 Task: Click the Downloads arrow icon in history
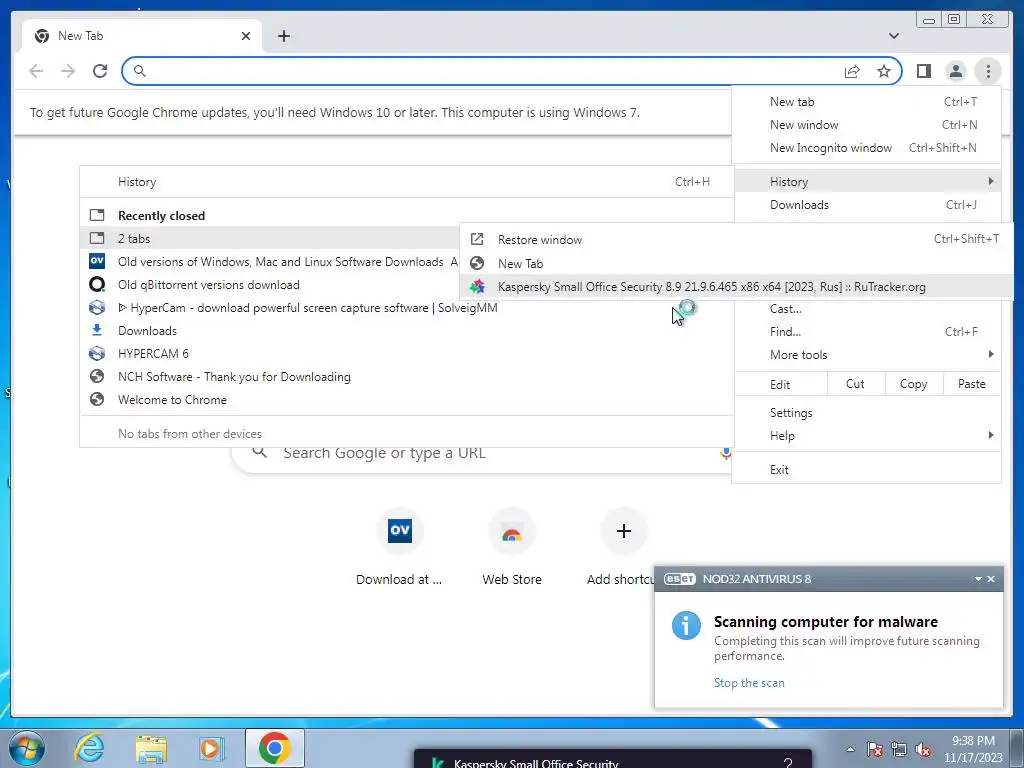(x=97, y=330)
